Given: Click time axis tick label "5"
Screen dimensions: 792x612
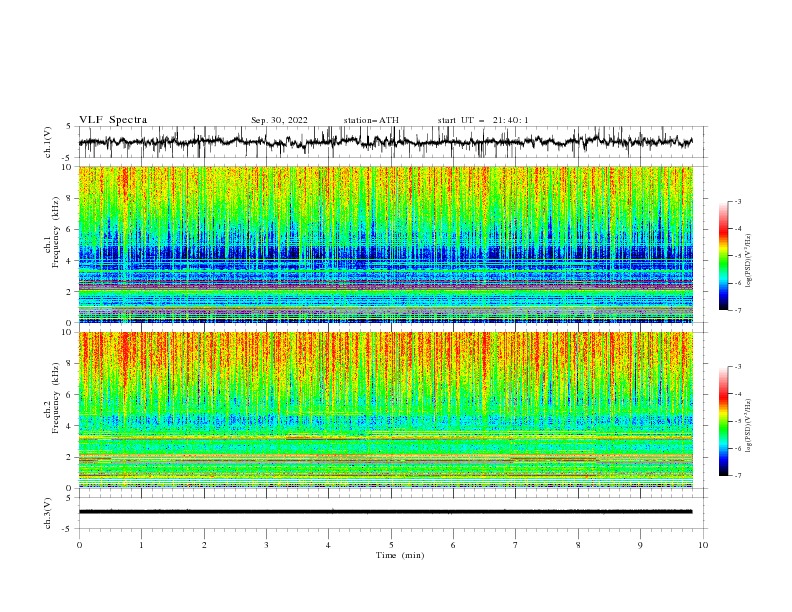Looking at the screenshot, I should tap(391, 545).
